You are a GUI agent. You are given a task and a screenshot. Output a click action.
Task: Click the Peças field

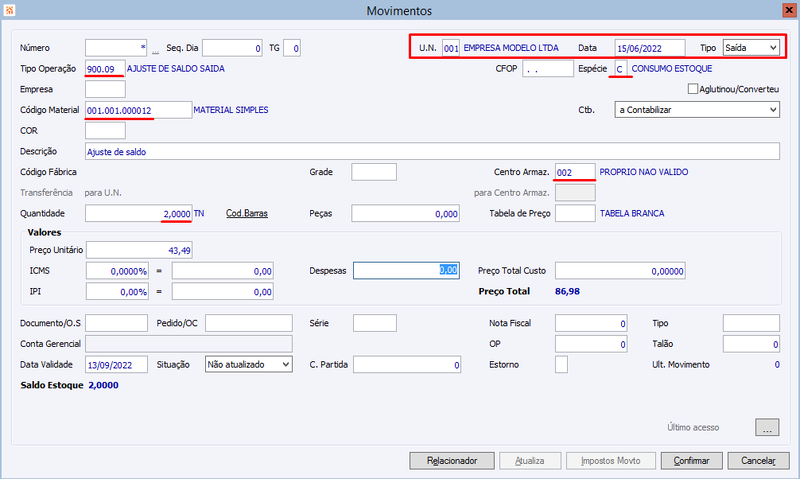point(406,213)
